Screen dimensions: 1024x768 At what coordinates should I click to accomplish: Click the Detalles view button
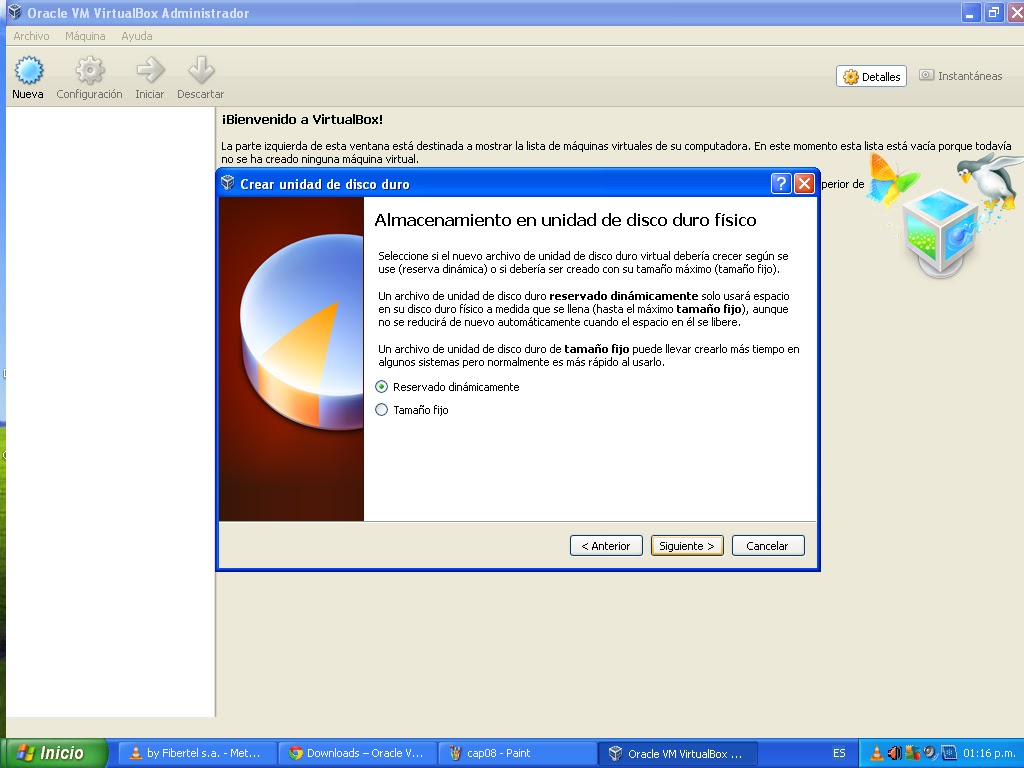coord(871,76)
